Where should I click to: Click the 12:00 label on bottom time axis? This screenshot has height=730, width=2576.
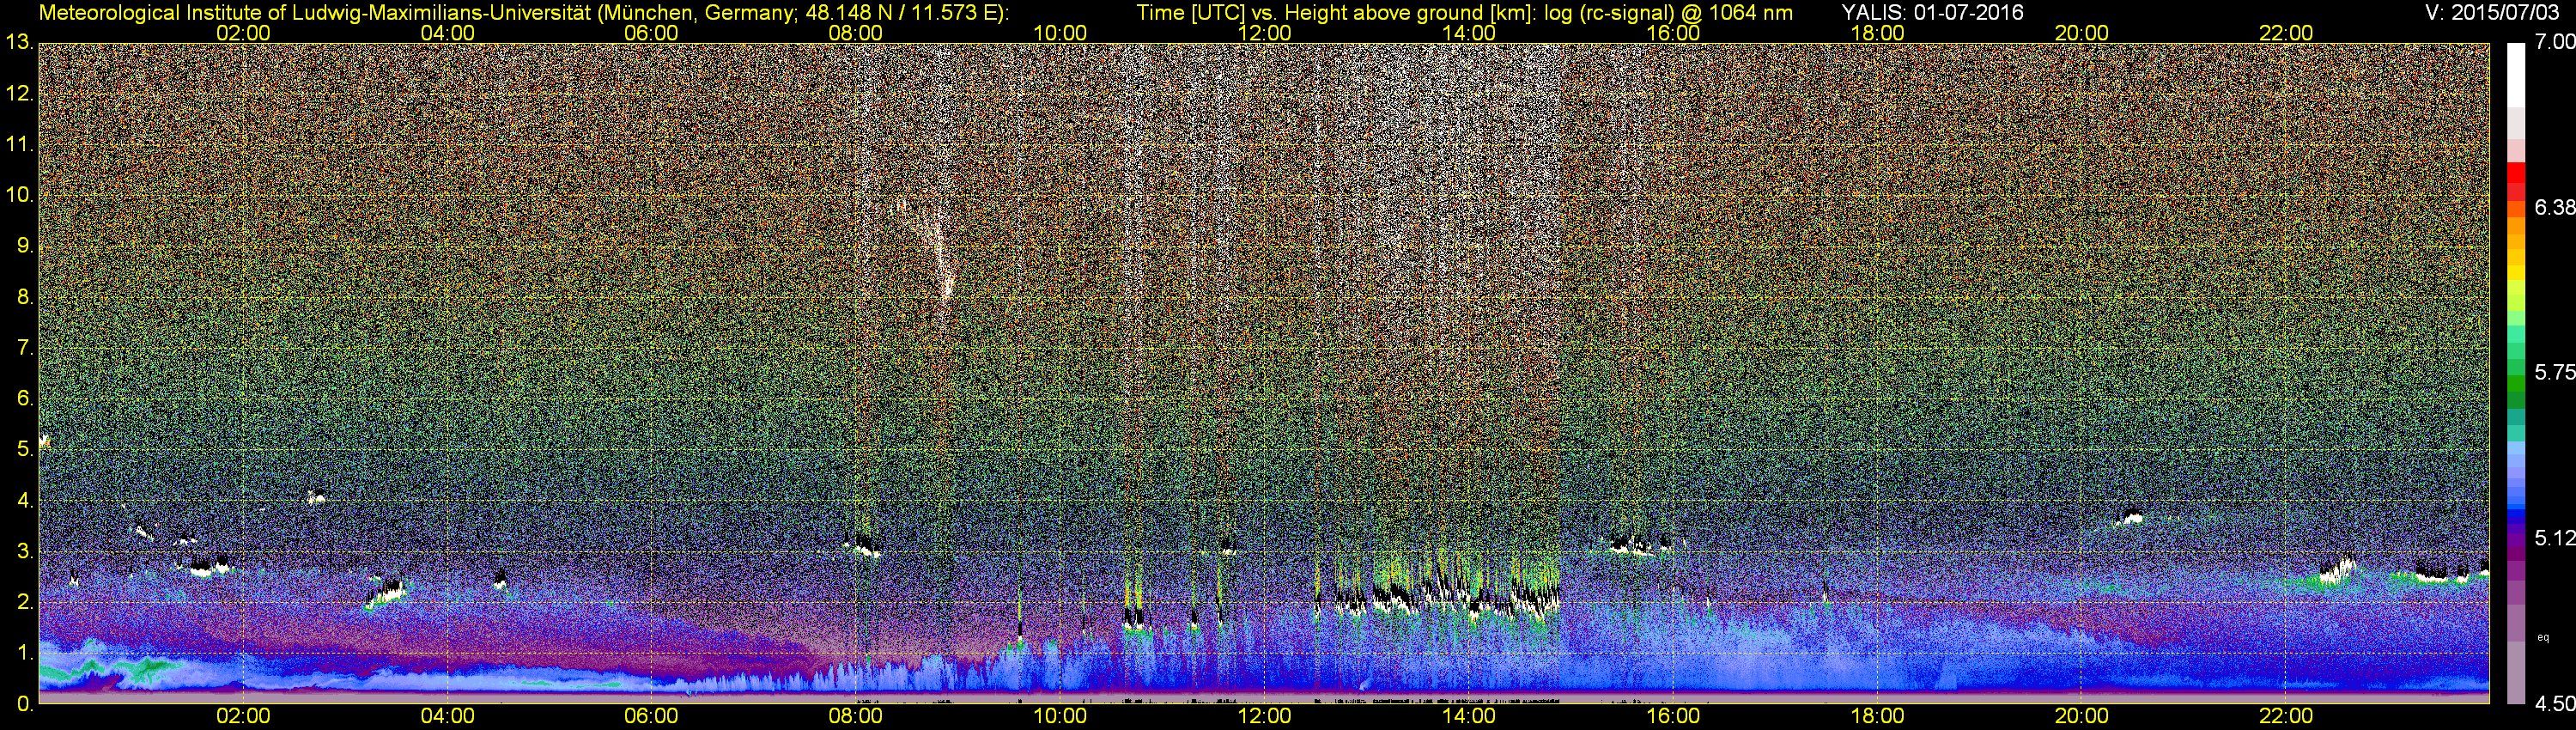pyautogui.click(x=1264, y=717)
